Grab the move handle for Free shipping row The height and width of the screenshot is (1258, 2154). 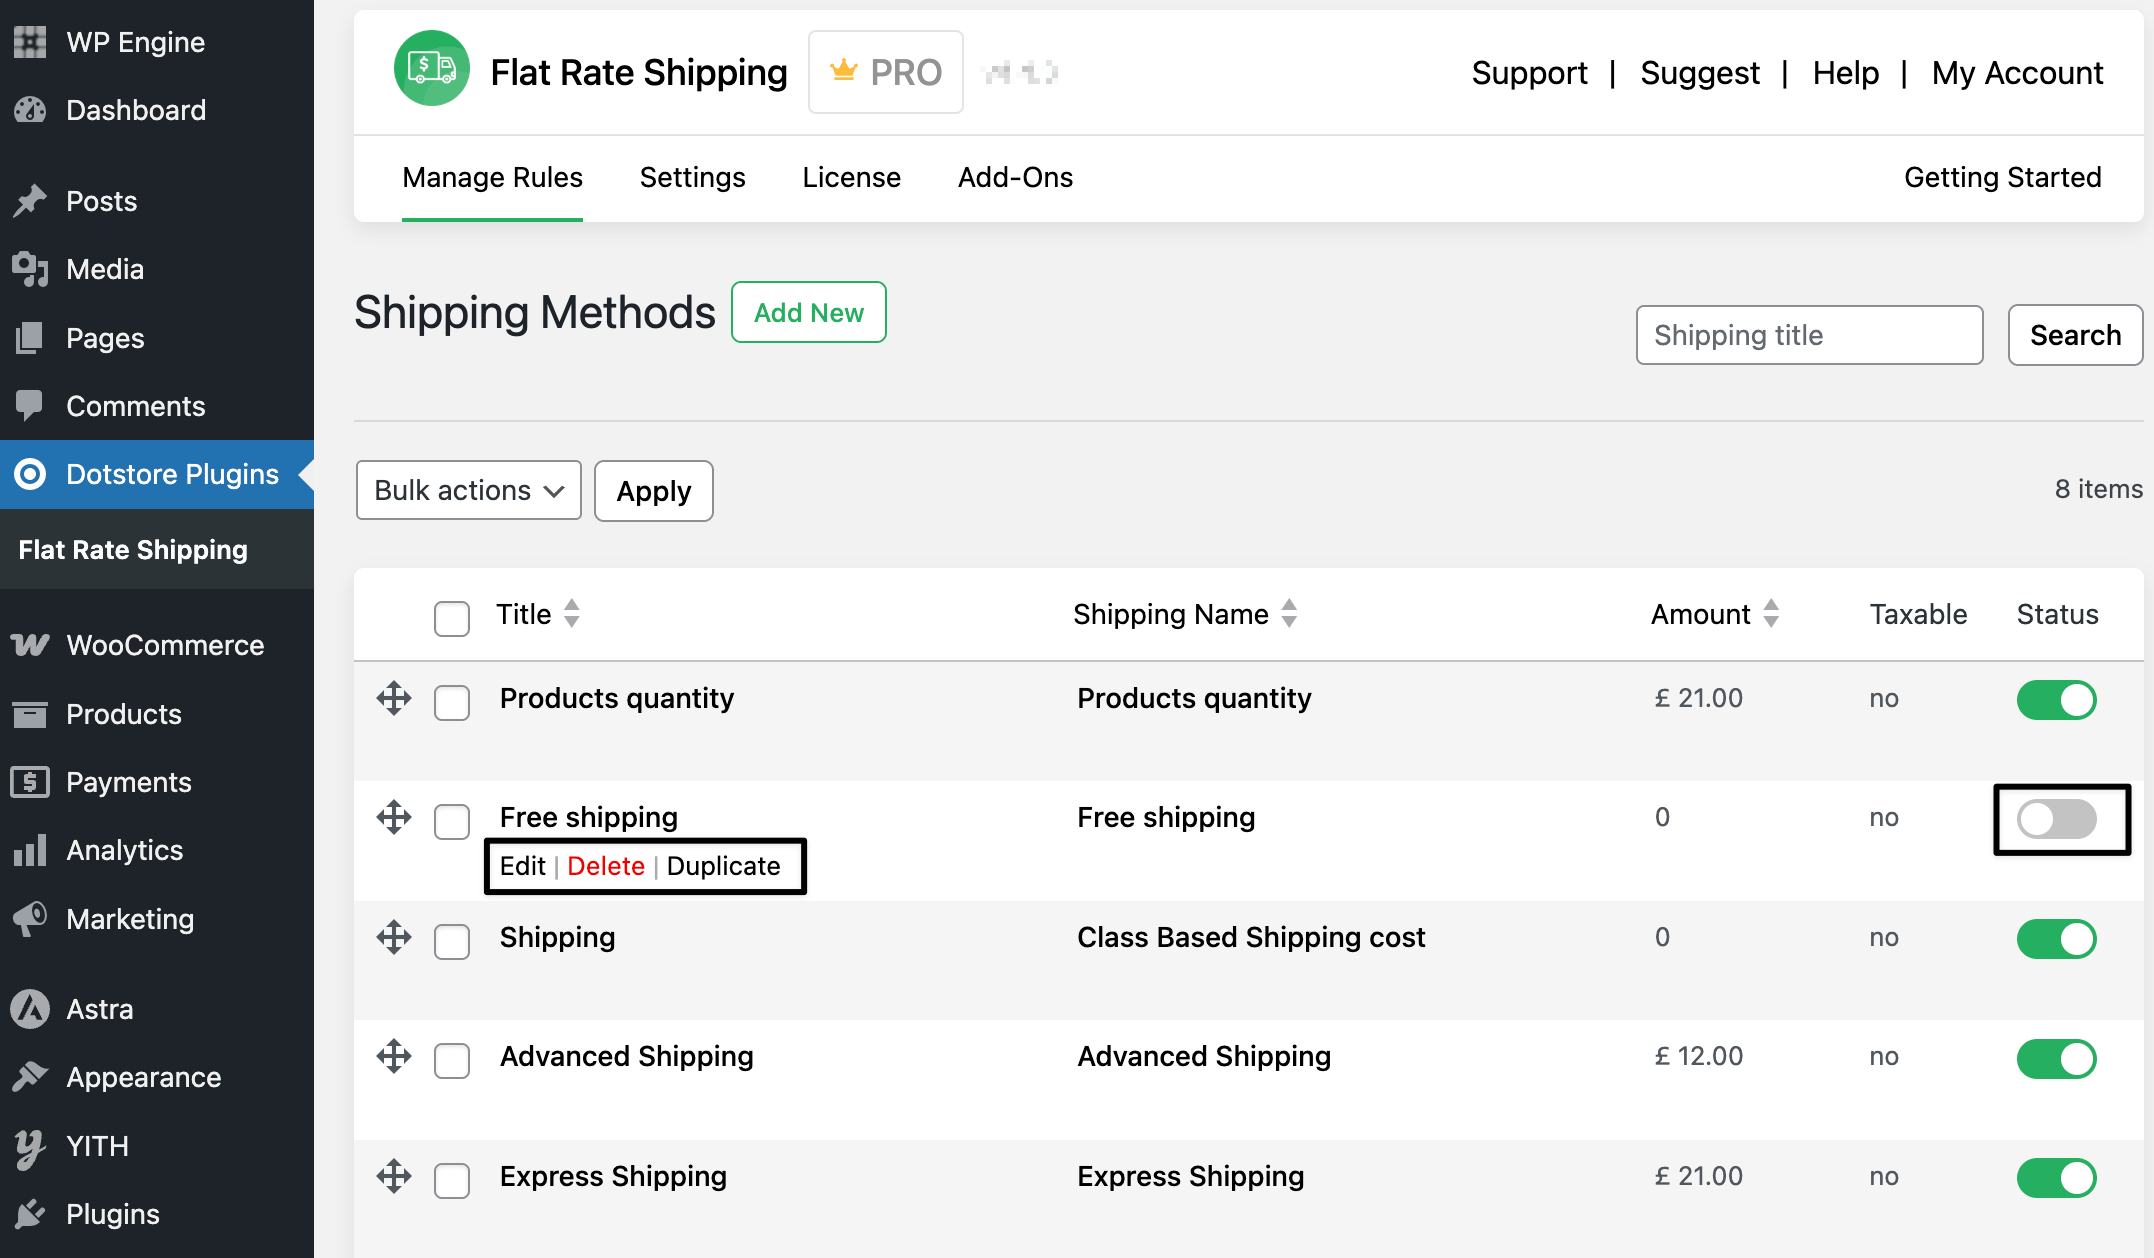[394, 817]
